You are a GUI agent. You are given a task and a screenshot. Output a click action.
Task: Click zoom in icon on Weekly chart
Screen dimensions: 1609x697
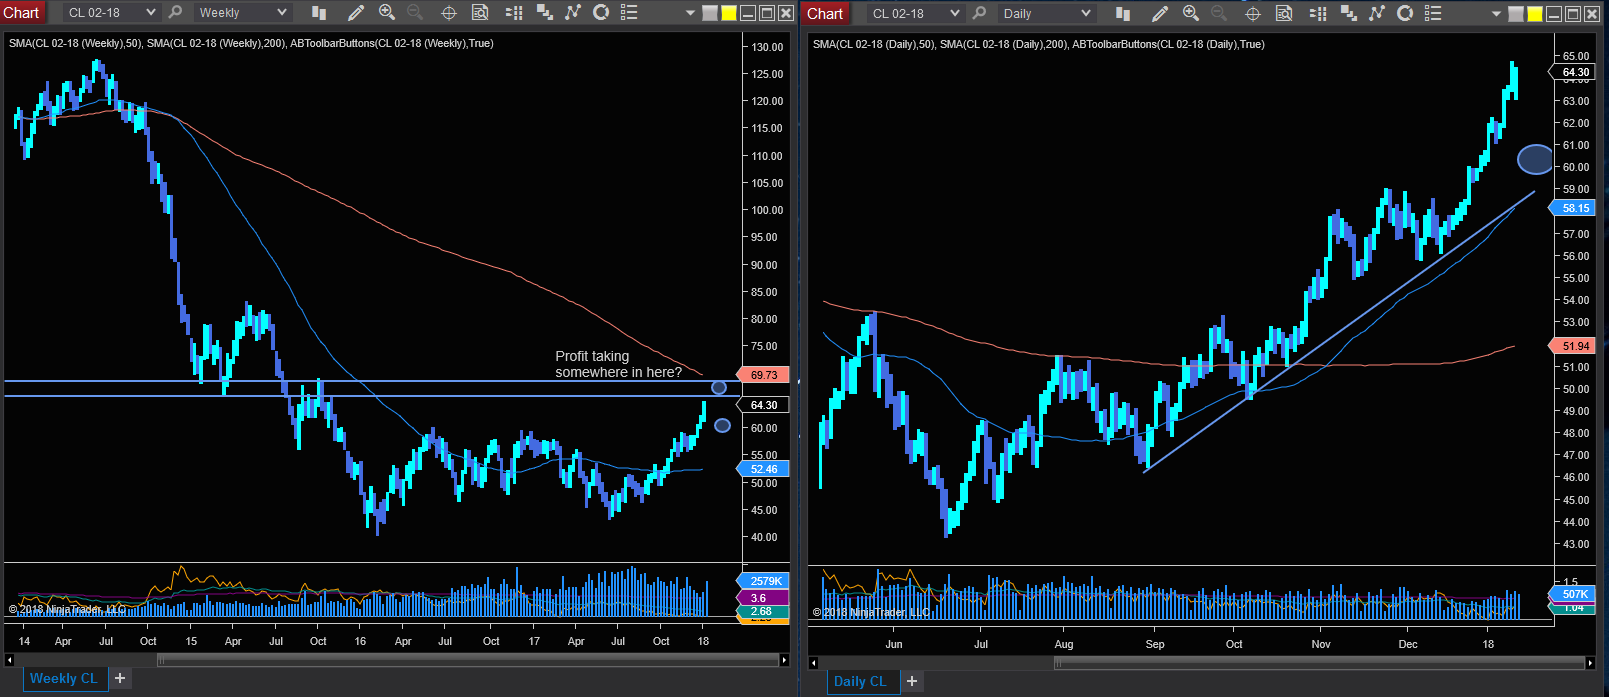[387, 13]
